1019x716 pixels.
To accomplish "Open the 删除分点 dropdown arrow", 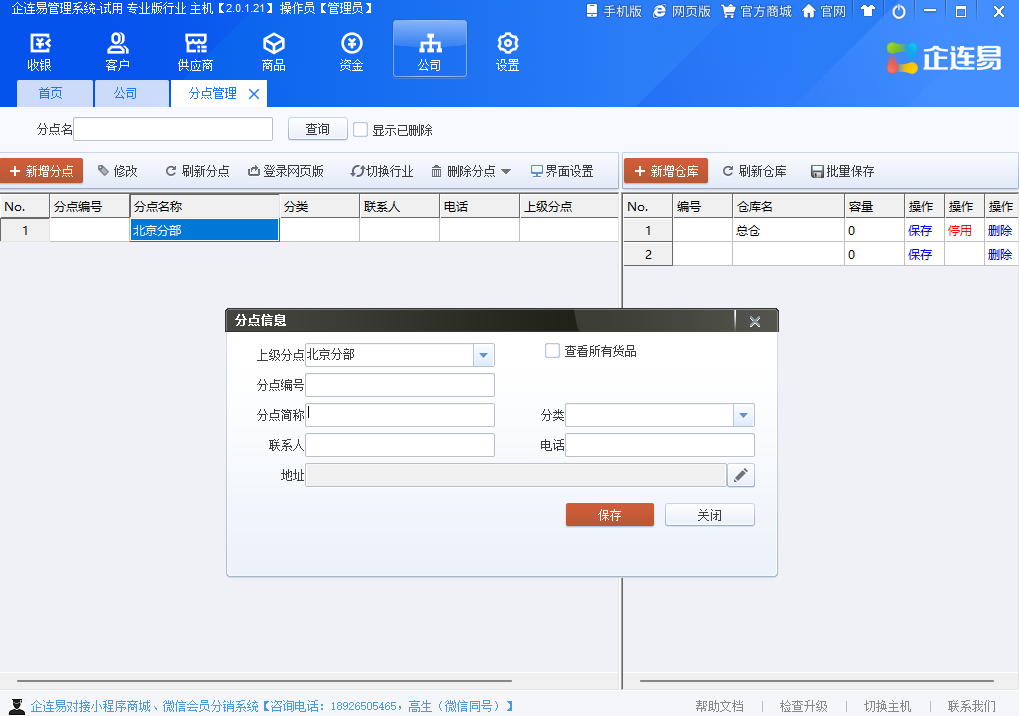I will click(506, 171).
